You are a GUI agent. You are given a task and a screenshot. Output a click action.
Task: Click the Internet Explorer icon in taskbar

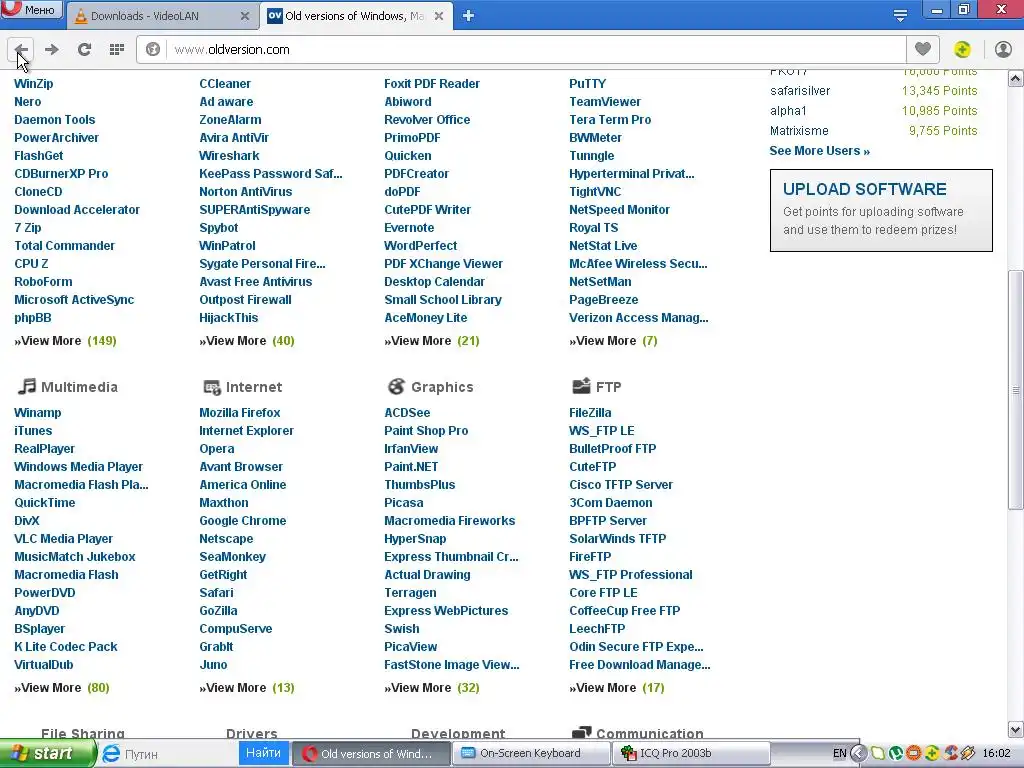[x=111, y=754]
